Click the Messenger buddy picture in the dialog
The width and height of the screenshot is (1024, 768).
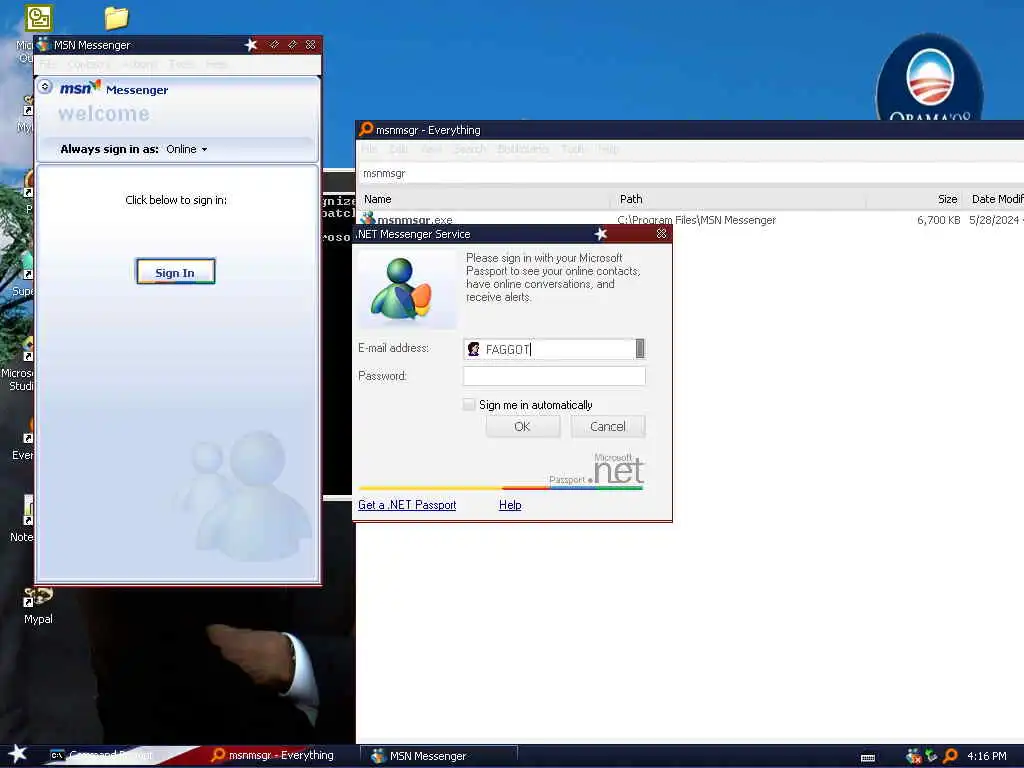coord(408,289)
